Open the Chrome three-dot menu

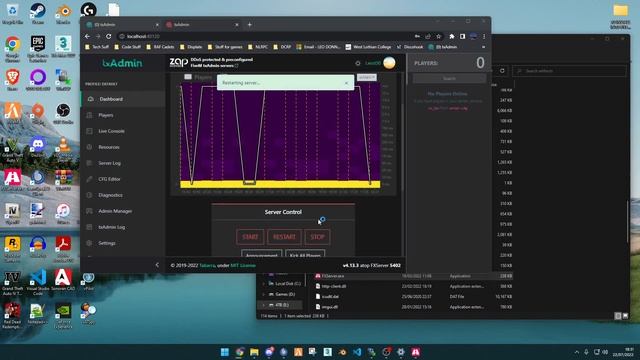click(484, 36)
